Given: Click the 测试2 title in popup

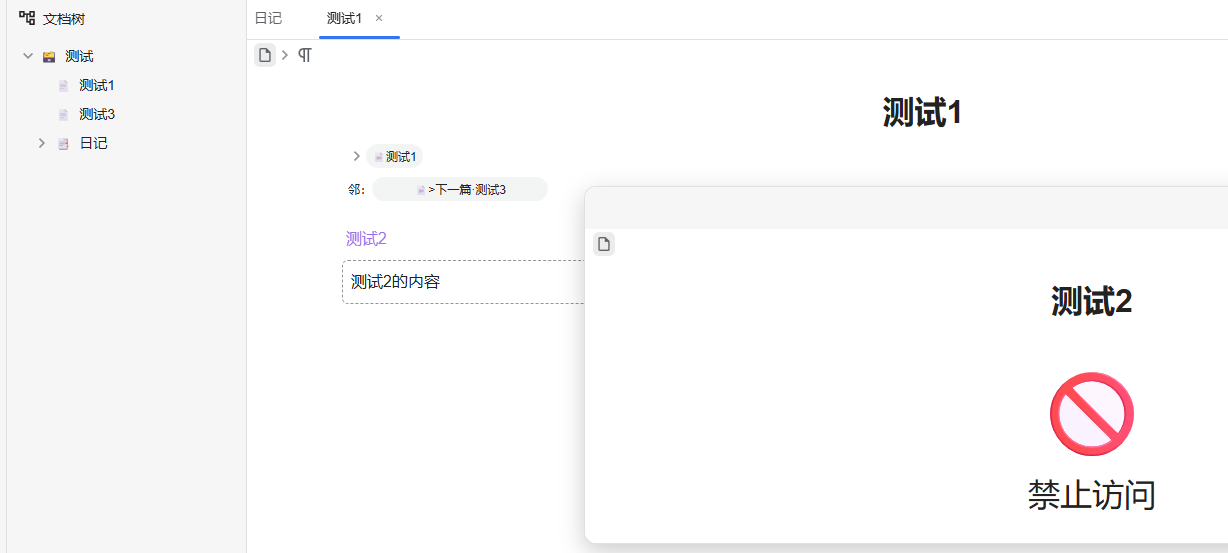Looking at the screenshot, I should click(1091, 301).
